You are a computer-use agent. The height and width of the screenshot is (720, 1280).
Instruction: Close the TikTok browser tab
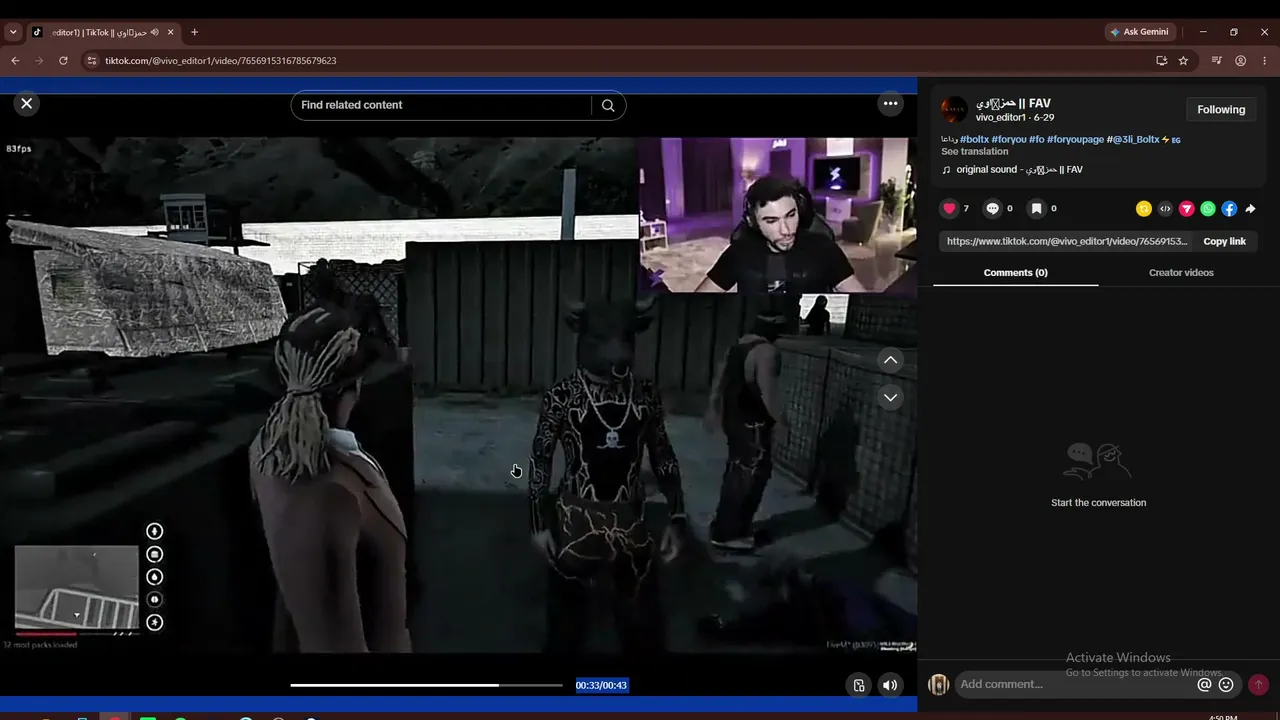point(170,32)
